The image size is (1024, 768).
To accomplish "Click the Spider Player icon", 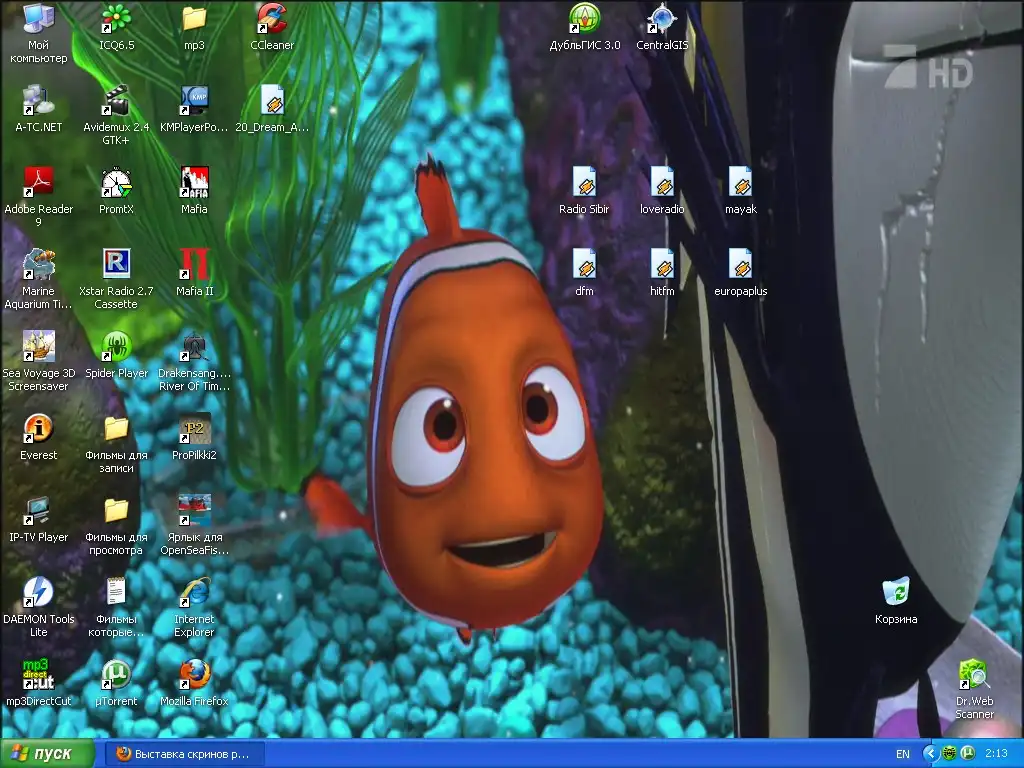I will (x=117, y=347).
